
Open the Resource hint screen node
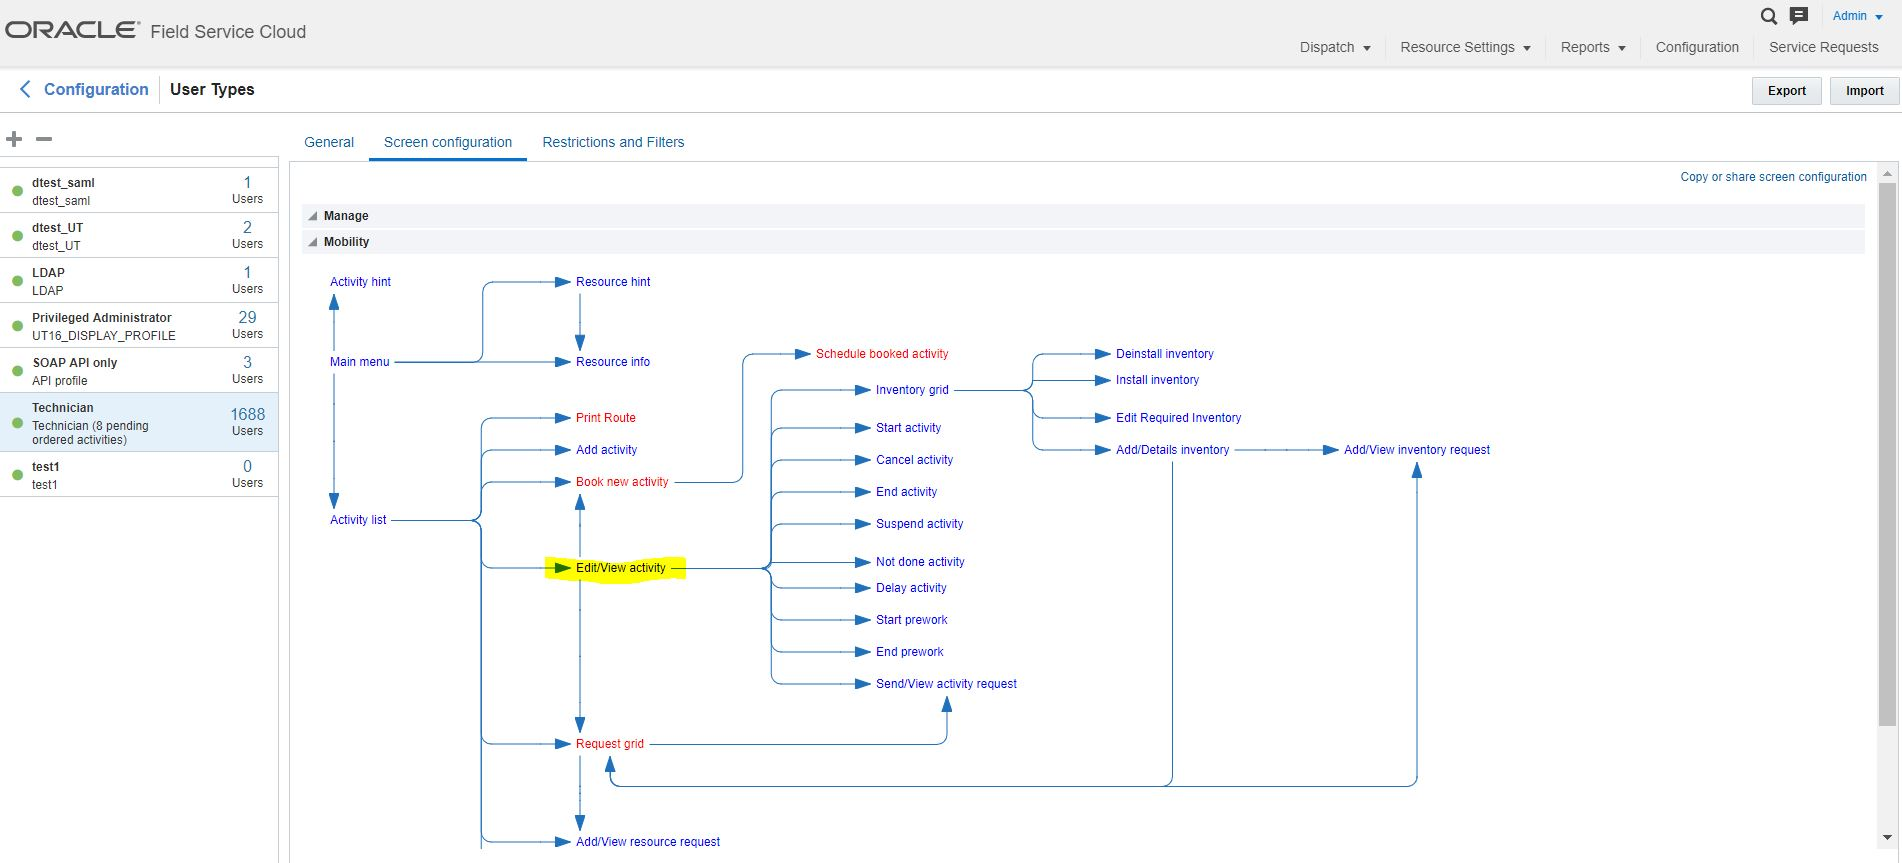click(613, 282)
